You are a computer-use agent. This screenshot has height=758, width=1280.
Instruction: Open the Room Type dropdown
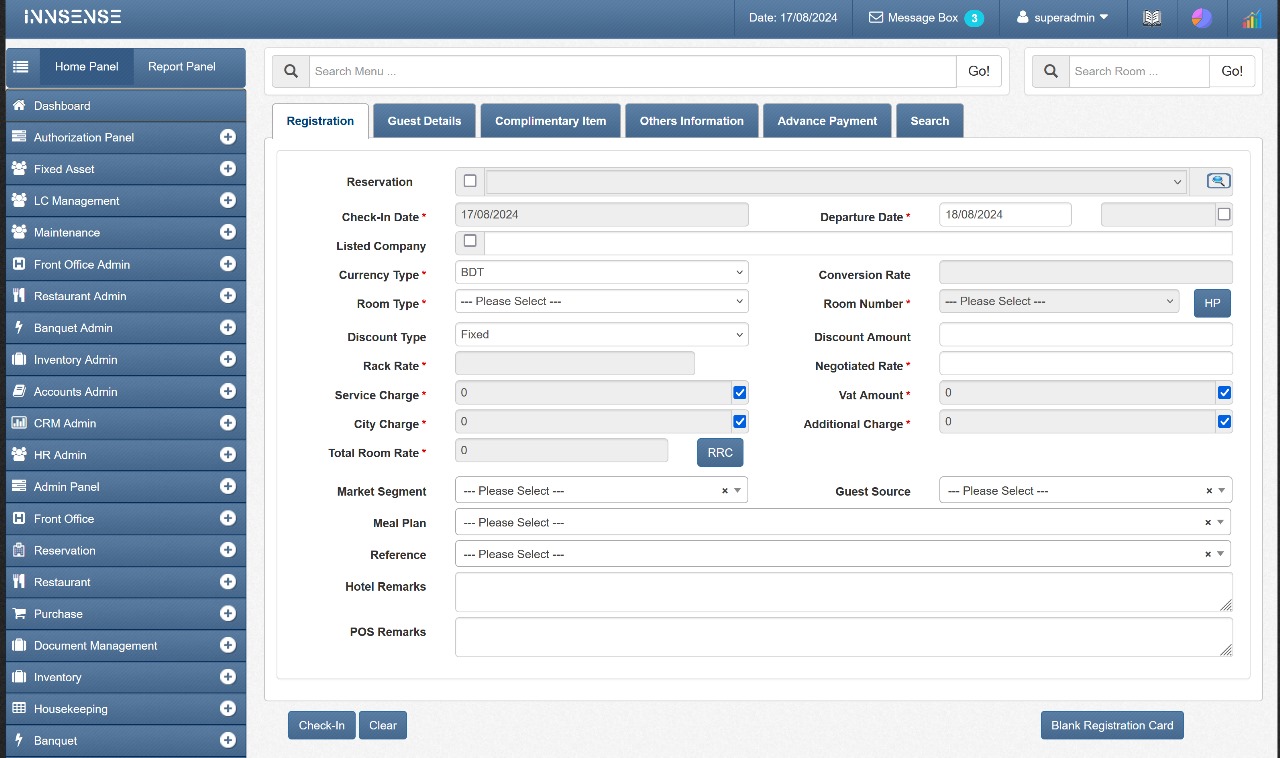click(x=601, y=301)
